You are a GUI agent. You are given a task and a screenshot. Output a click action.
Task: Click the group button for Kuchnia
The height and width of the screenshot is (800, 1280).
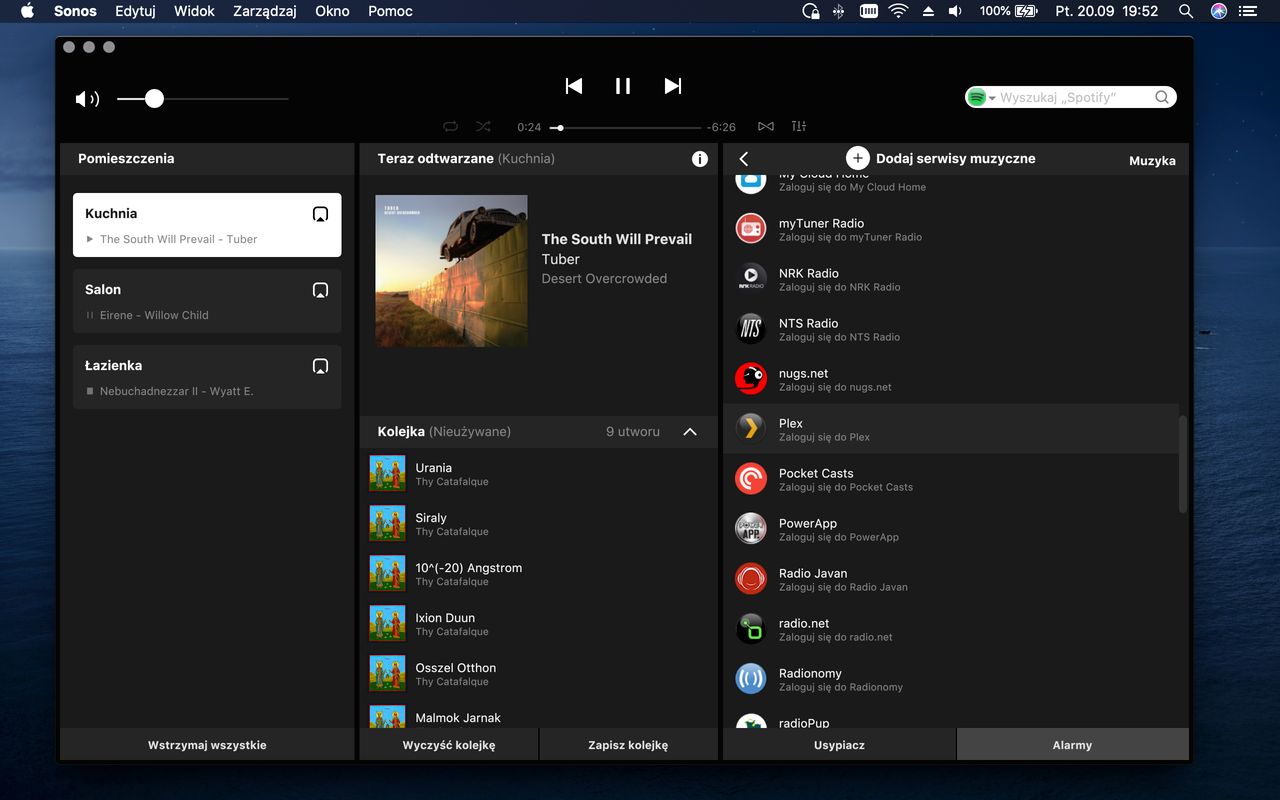coord(320,214)
